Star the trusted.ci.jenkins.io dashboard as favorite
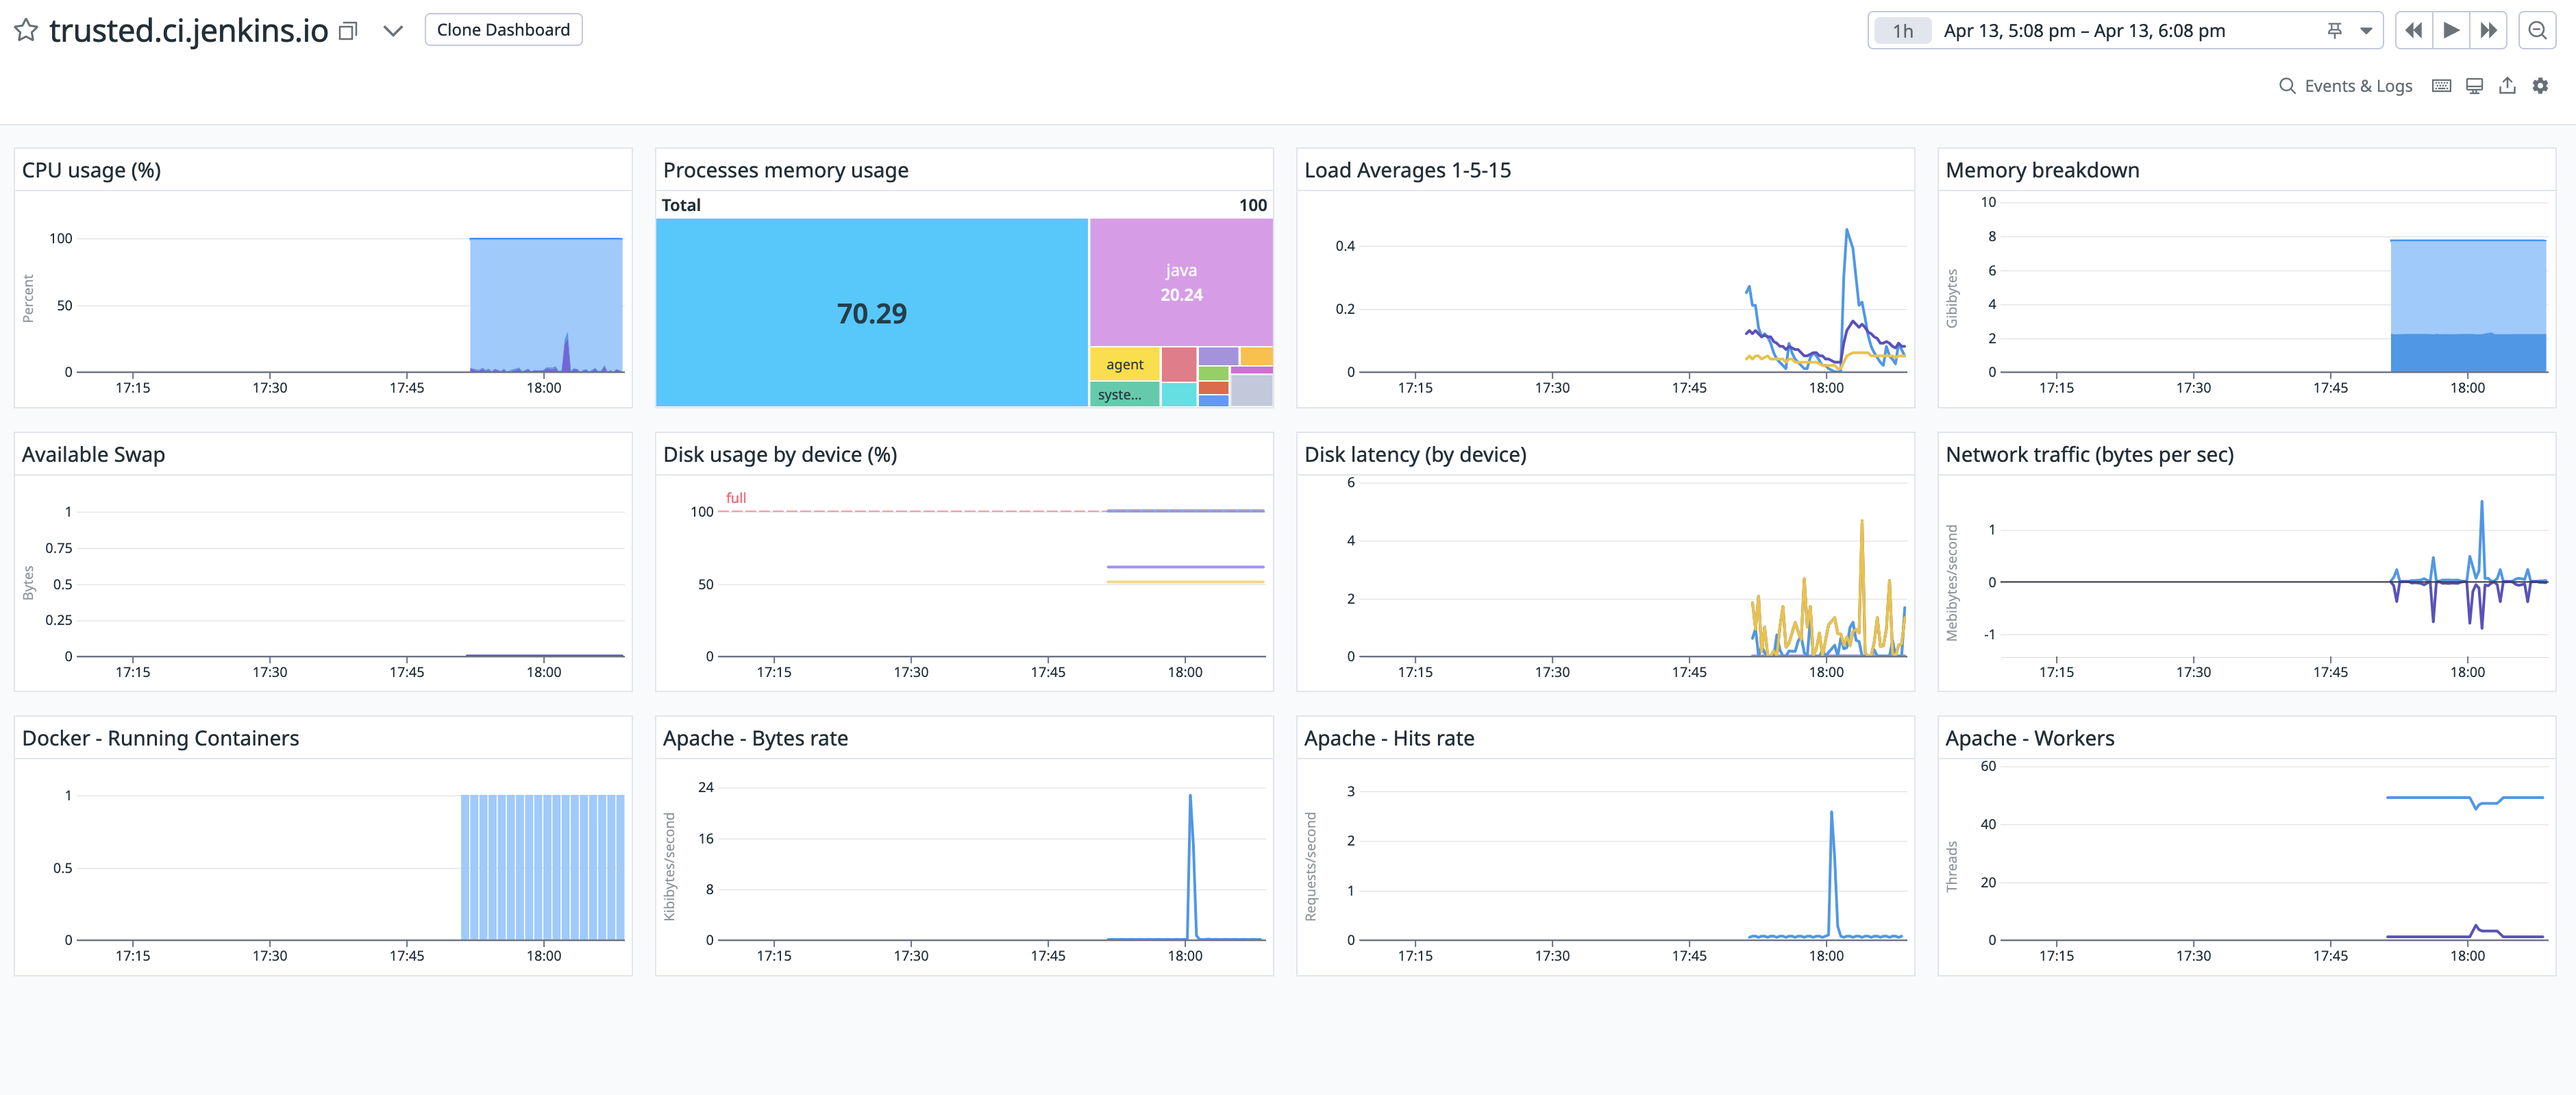The width and height of the screenshot is (2576, 1095). 27,30
